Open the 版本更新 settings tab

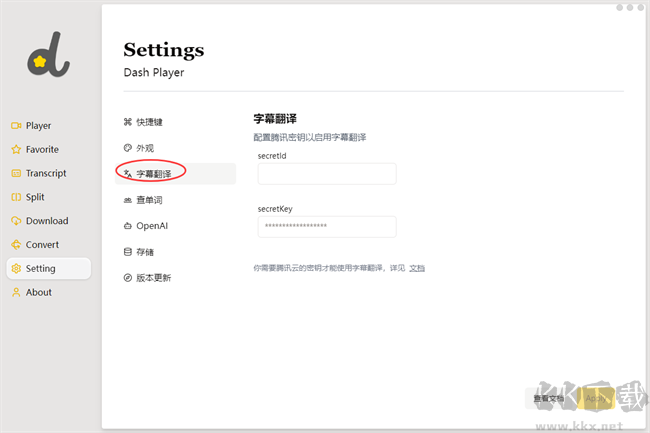point(175,278)
